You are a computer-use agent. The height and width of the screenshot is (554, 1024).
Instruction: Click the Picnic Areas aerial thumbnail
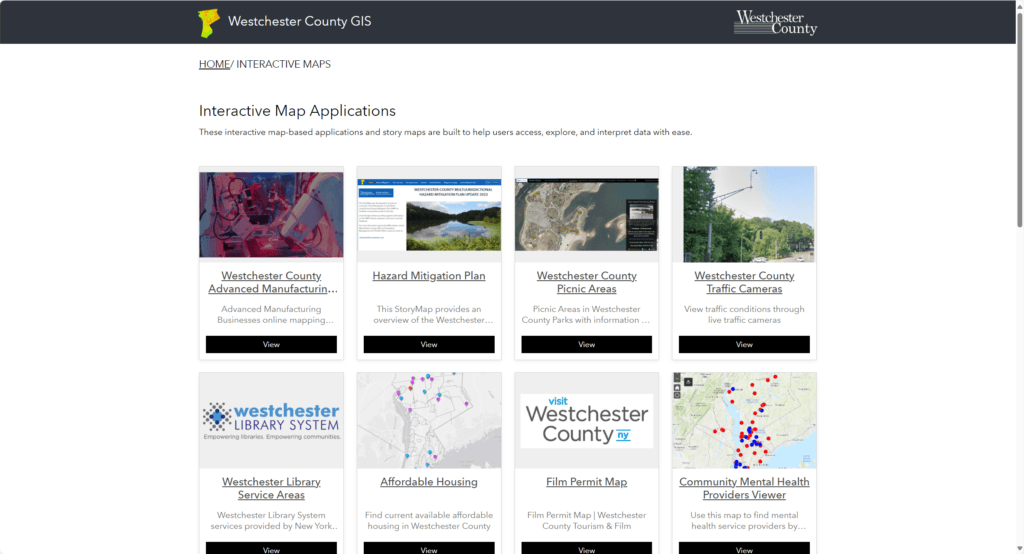tap(586, 215)
